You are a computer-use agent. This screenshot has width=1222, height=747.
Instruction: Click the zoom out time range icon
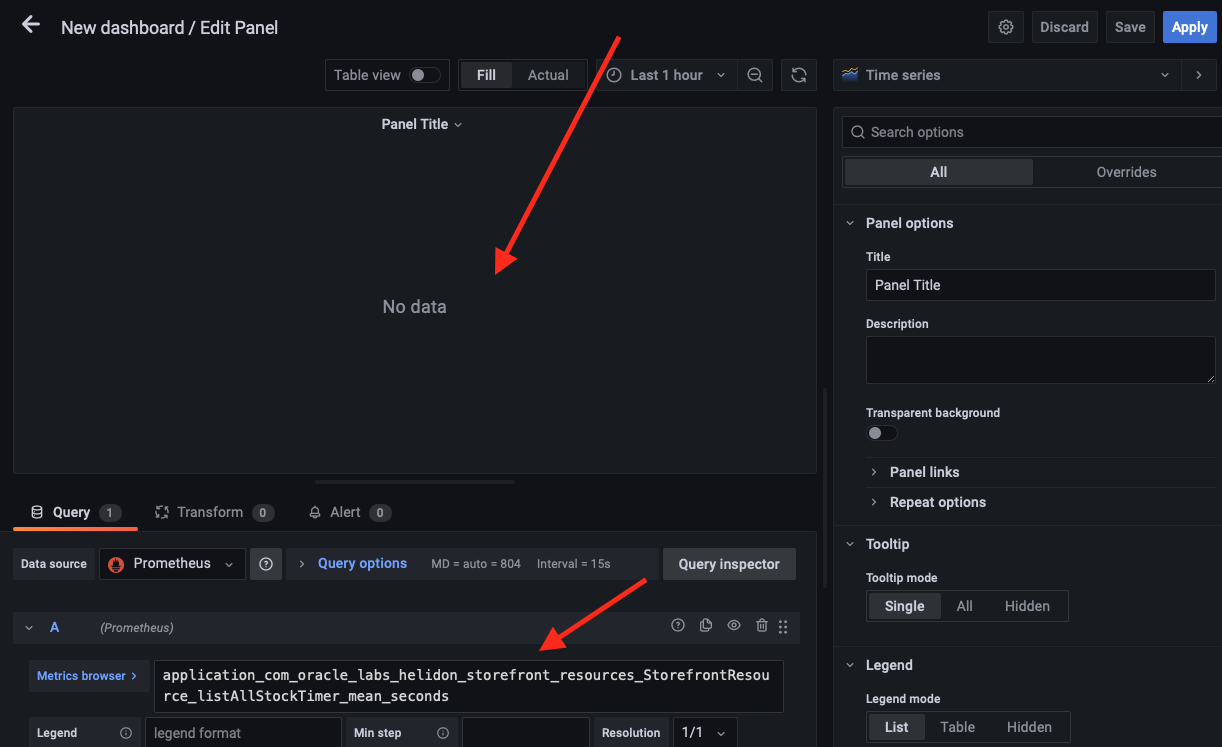[x=755, y=75]
